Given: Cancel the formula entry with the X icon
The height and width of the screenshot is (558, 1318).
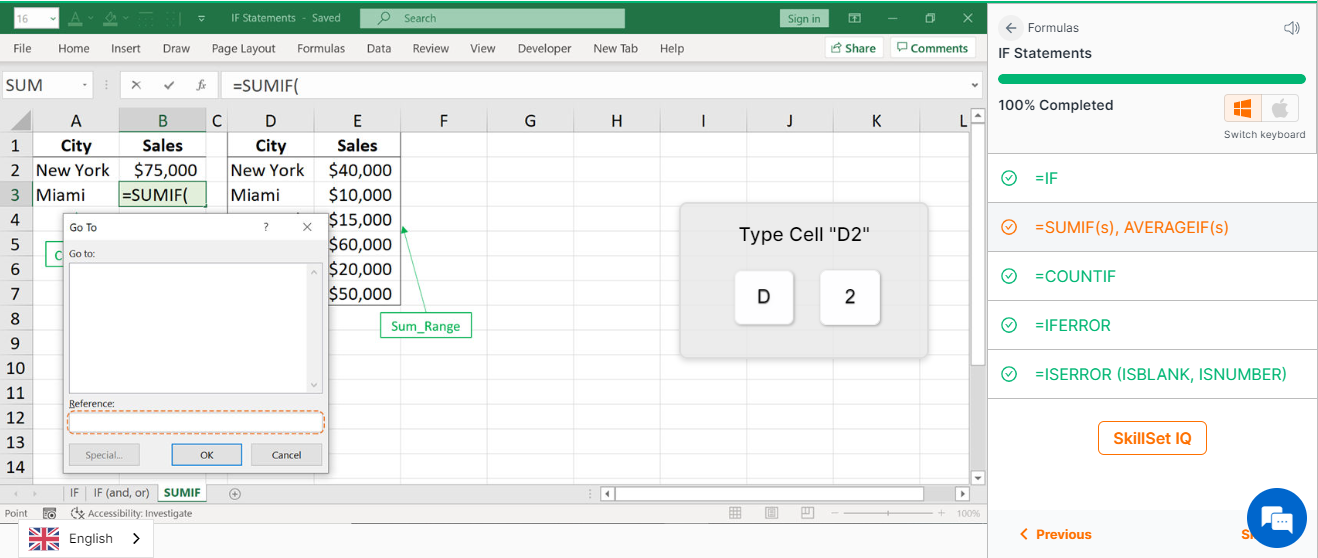Looking at the screenshot, I should click(x=136, y=85).
